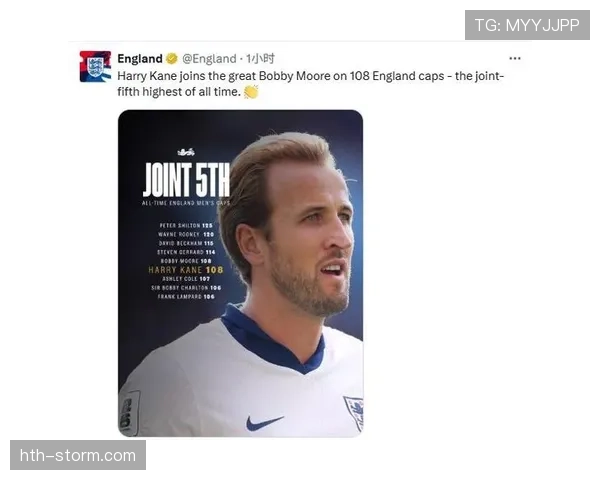Click the FRANK LAMPARD 106 row
The image size is (600, 480).
click(186, 297)
